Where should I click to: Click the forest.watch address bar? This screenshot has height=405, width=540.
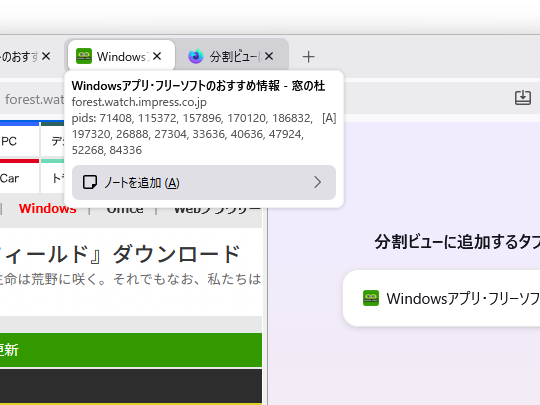(x=33, y=99)
